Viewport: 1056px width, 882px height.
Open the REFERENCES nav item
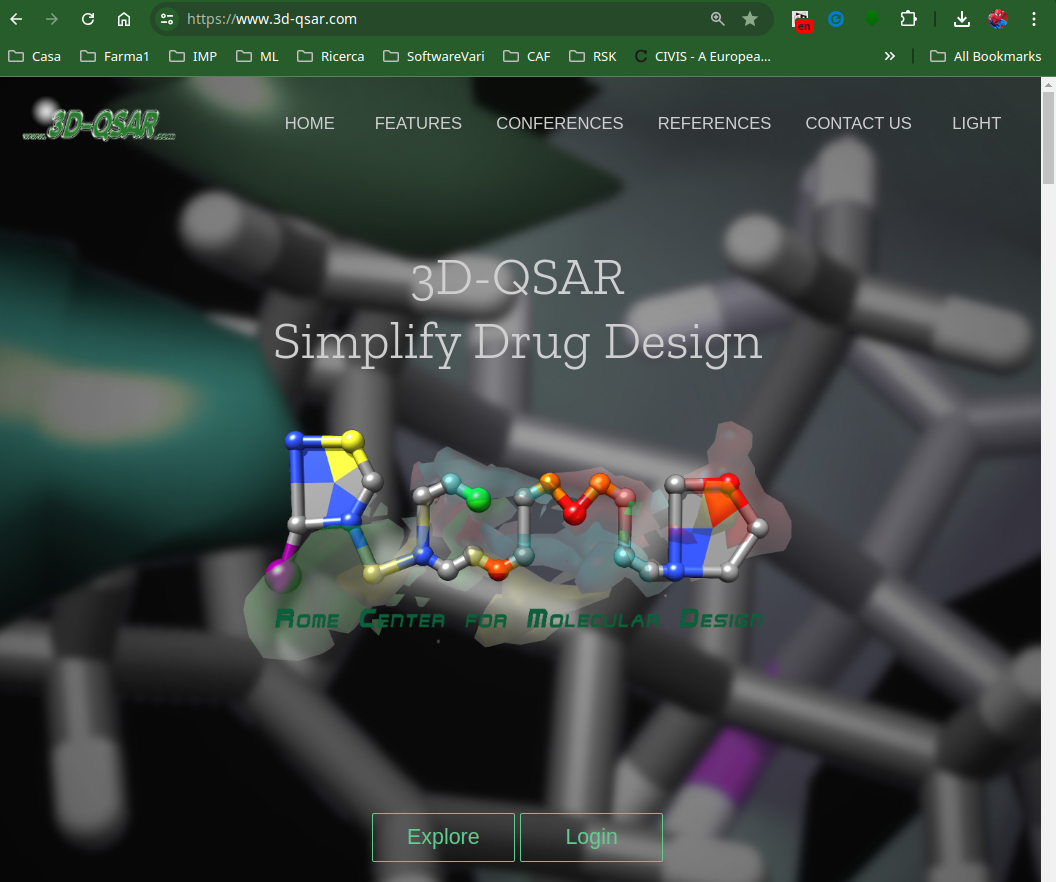coord(714,123)
